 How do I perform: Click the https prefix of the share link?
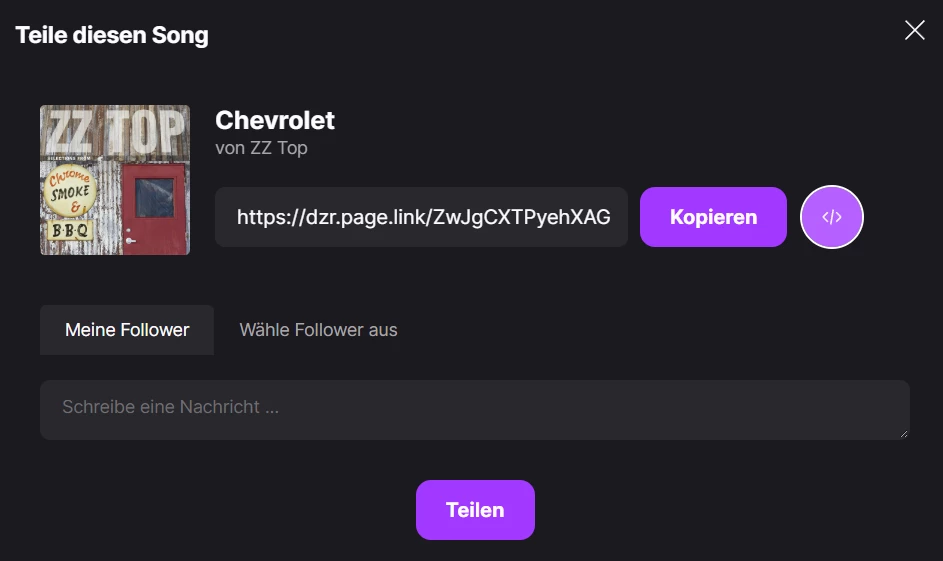[263, 217]
